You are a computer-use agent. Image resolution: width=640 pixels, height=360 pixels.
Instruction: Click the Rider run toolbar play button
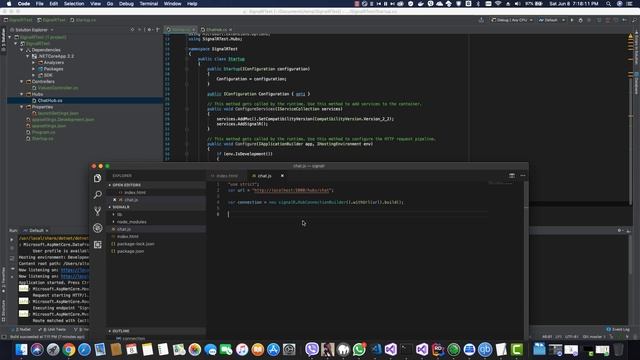[x=572, y=20]
